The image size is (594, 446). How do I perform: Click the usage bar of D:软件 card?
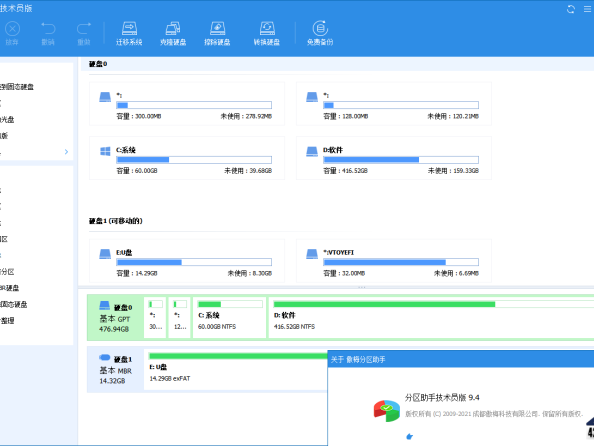click(401, 160)
